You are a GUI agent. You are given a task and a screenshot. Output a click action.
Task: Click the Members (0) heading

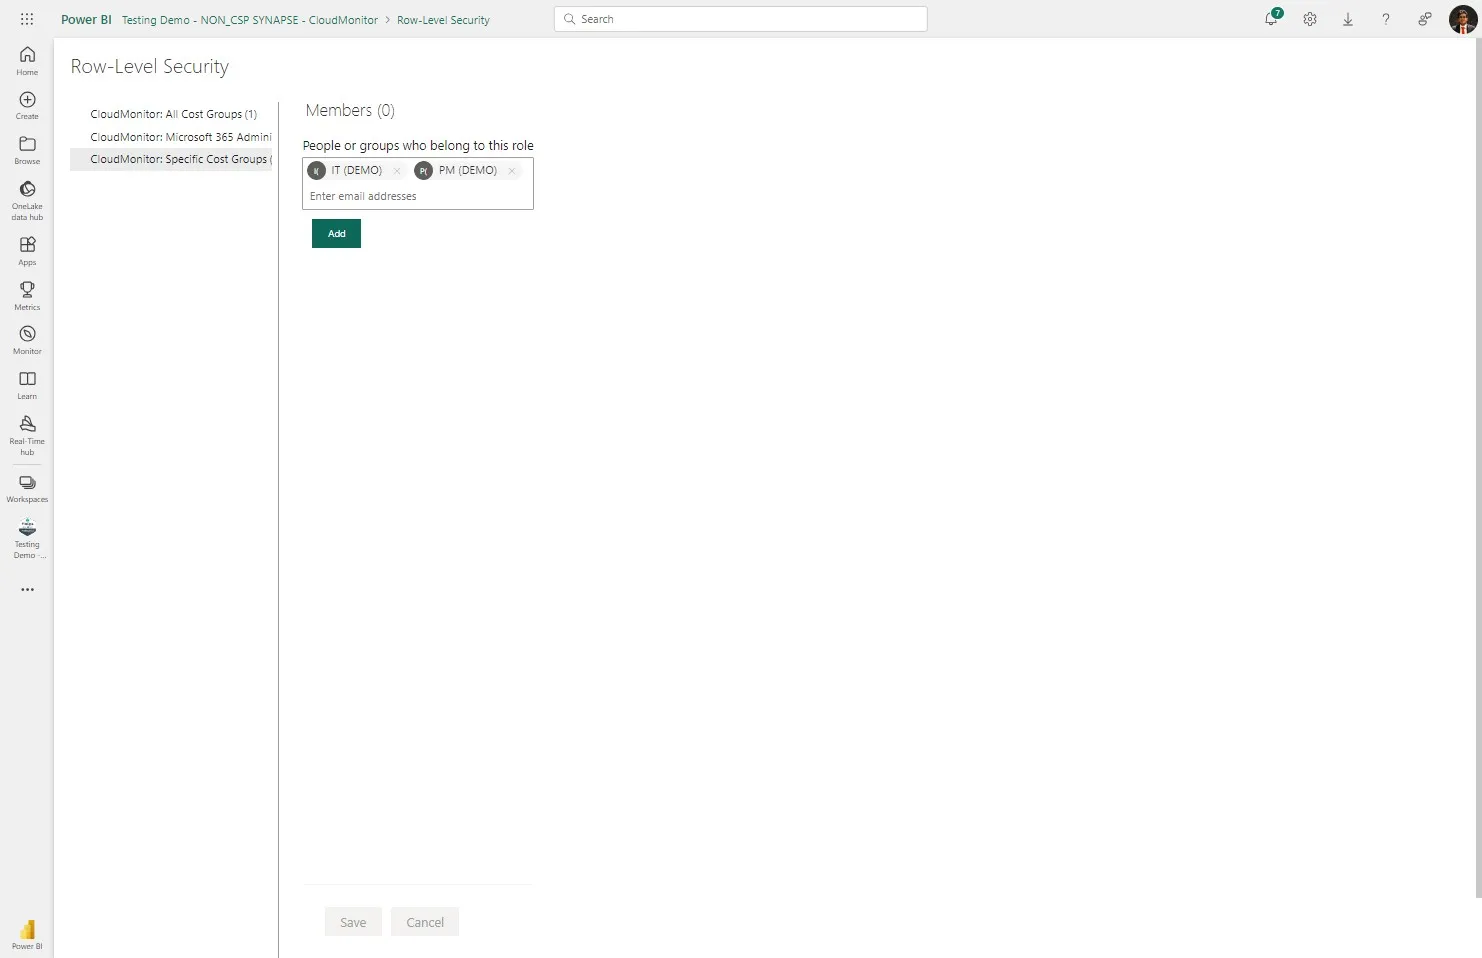(x=350, y=110)
